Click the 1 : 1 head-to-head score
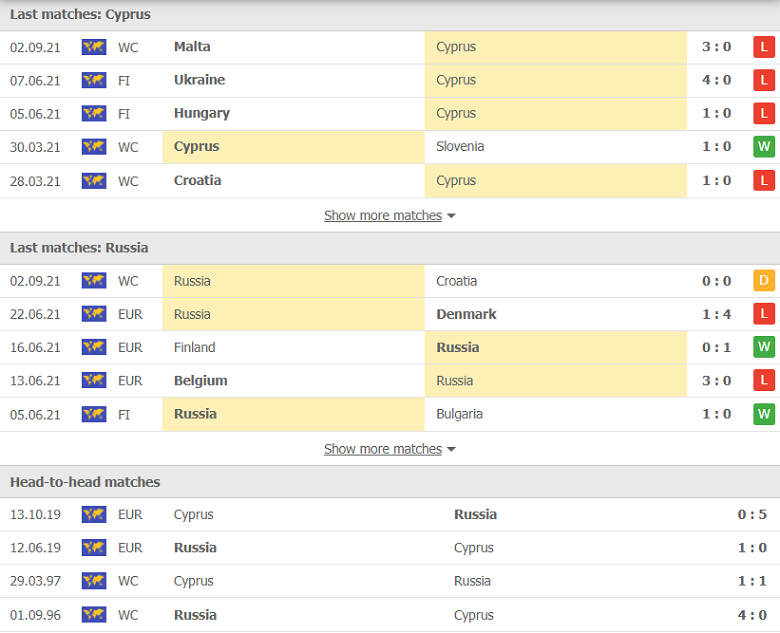The image size is (780, 633). pos(752,581)
